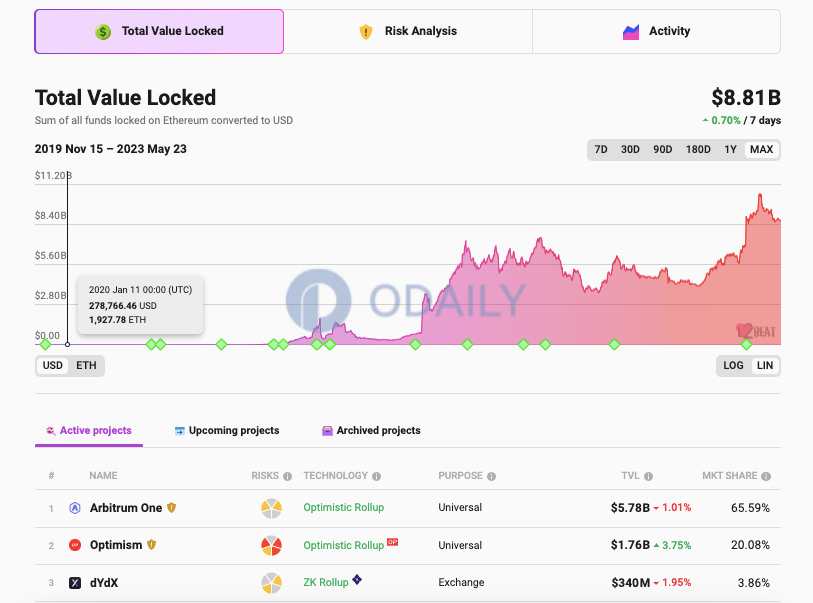Select the MAX time range

click(761, 149)
